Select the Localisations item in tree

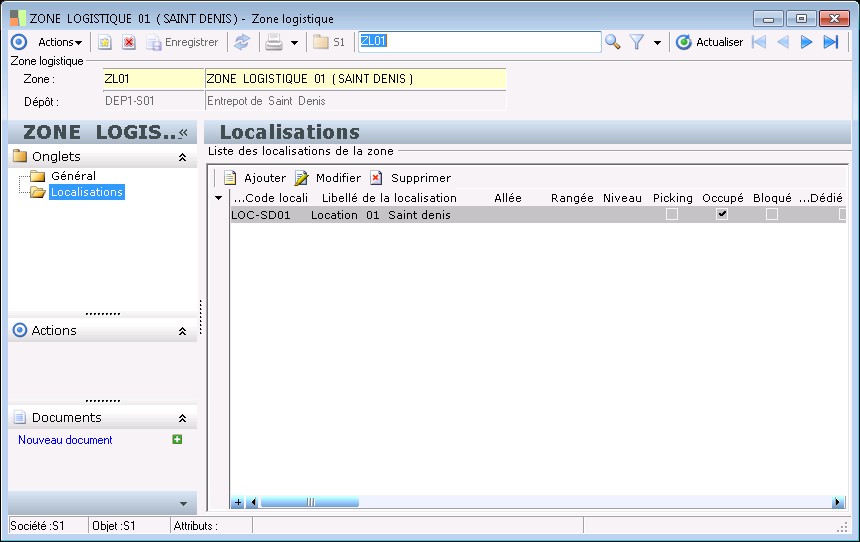click(86, 192)
